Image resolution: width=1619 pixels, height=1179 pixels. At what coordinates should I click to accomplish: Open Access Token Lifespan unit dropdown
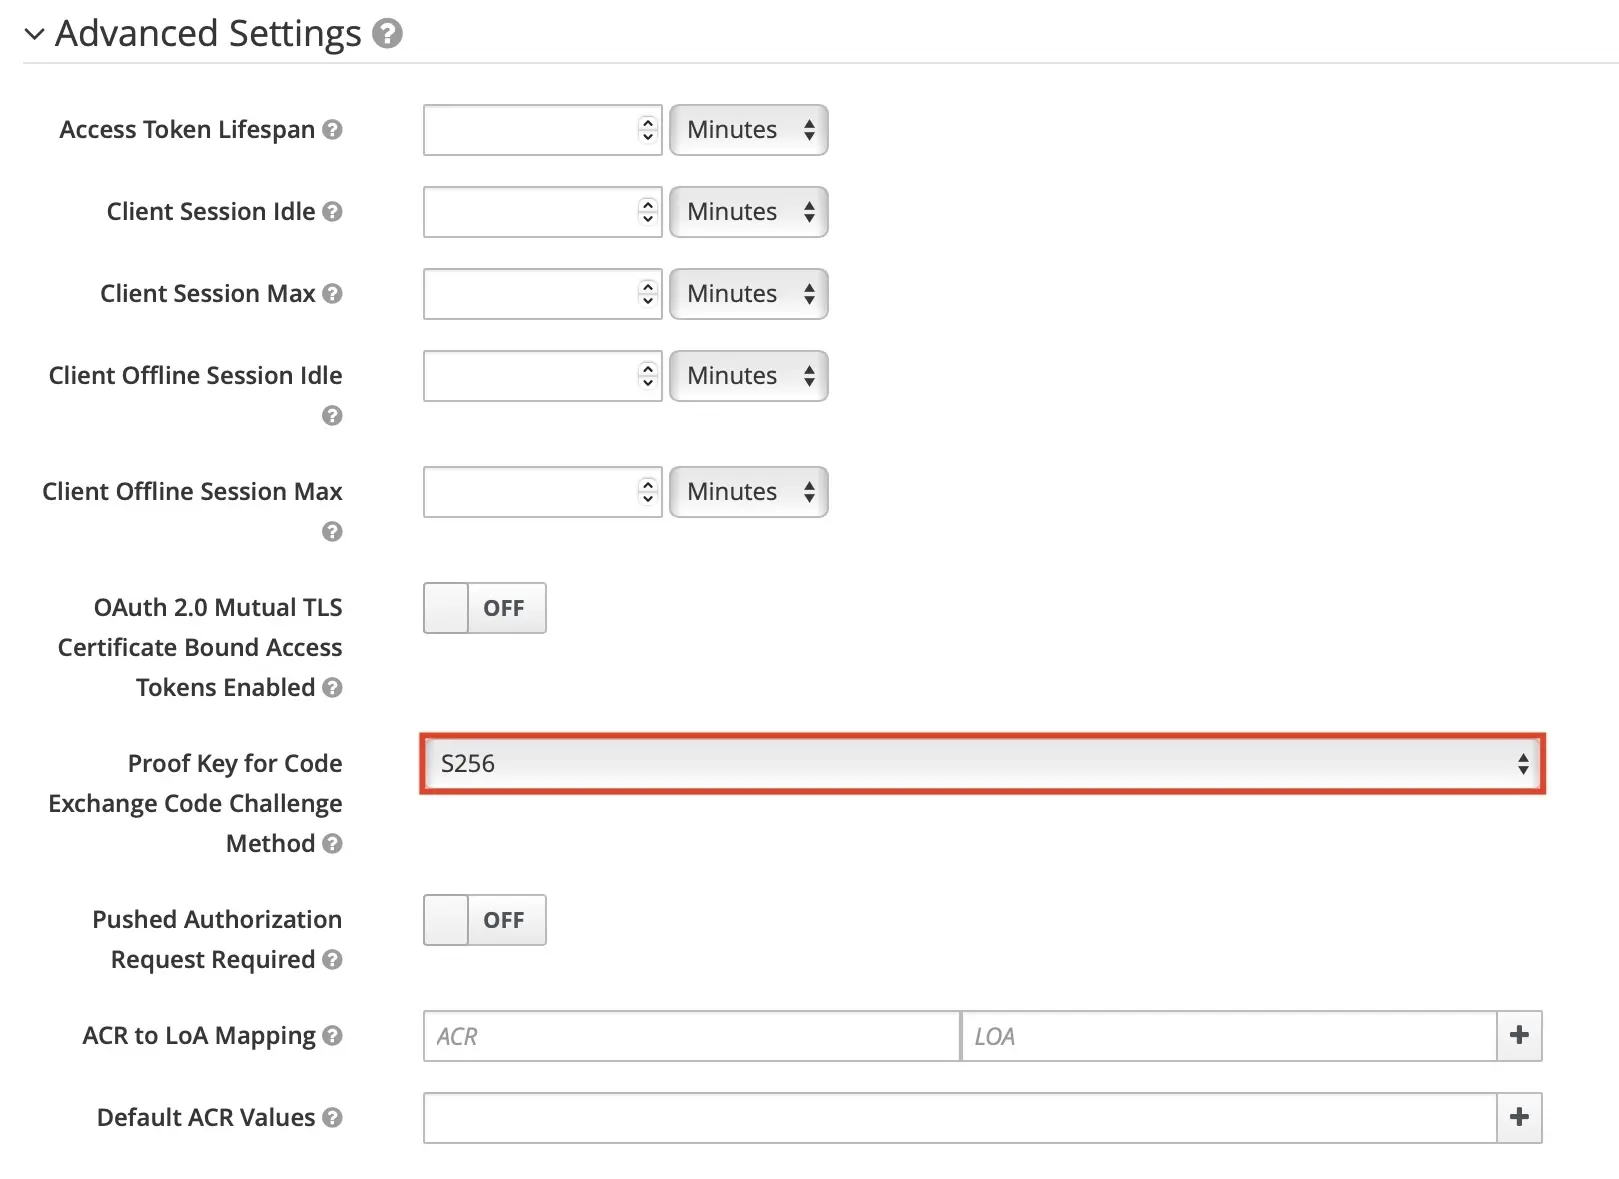749,130
